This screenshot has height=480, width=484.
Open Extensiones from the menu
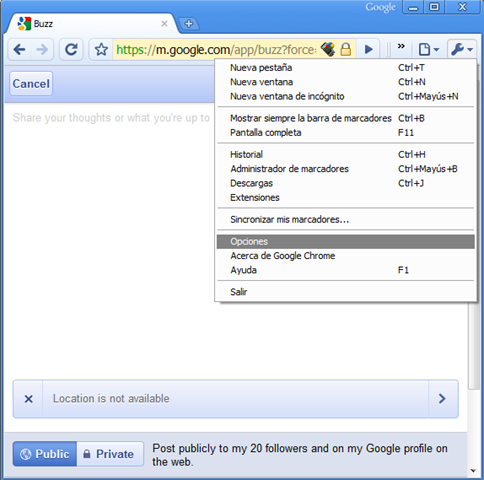point(346,198)
